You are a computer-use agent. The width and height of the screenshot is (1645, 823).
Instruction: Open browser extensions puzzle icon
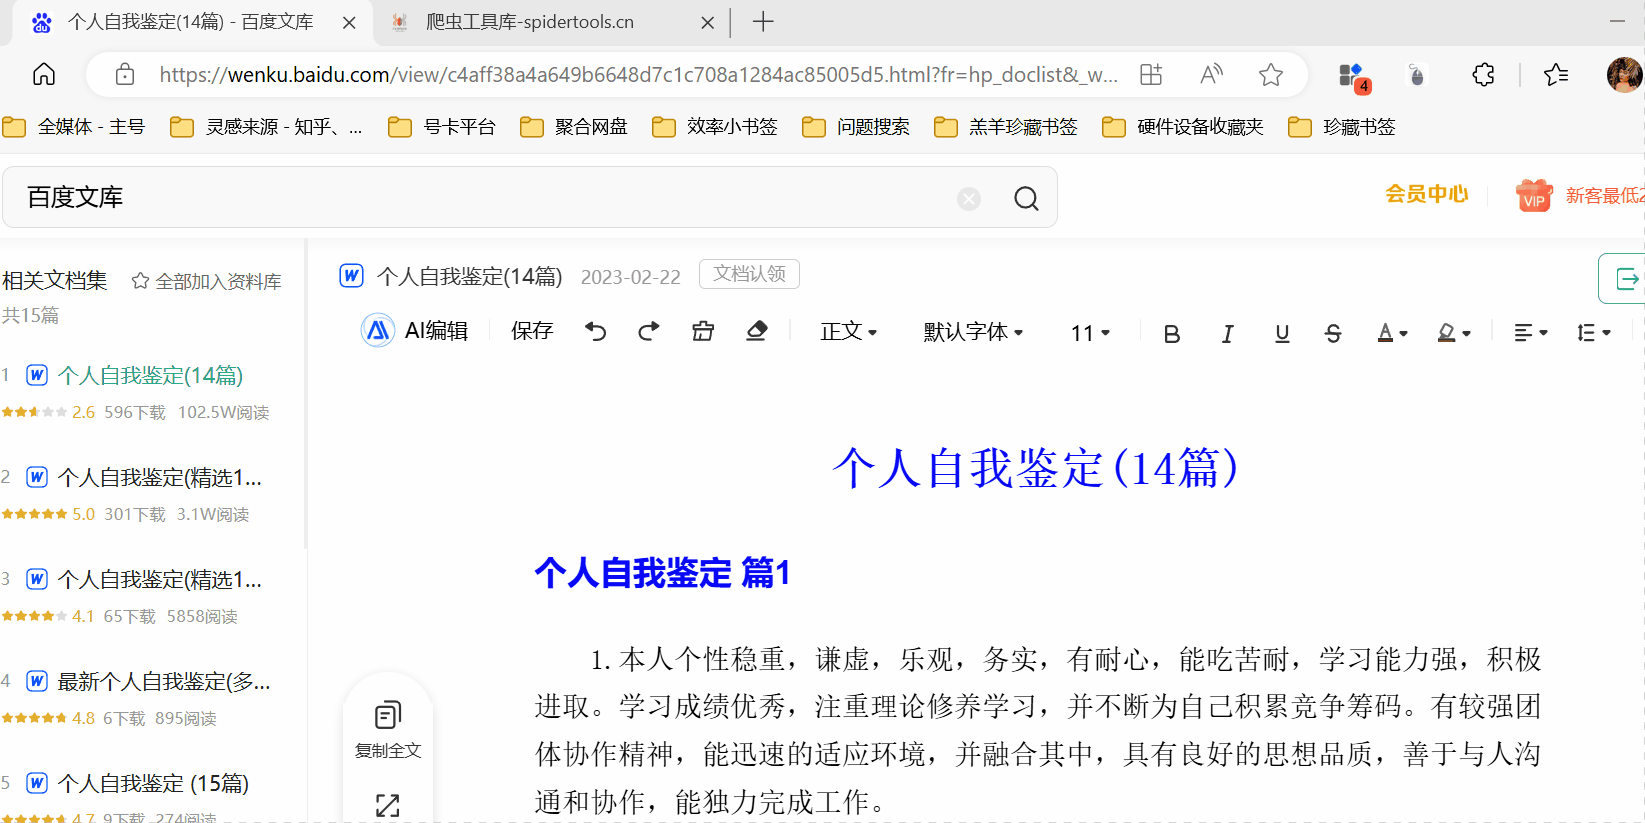(x=1483, y=74)
